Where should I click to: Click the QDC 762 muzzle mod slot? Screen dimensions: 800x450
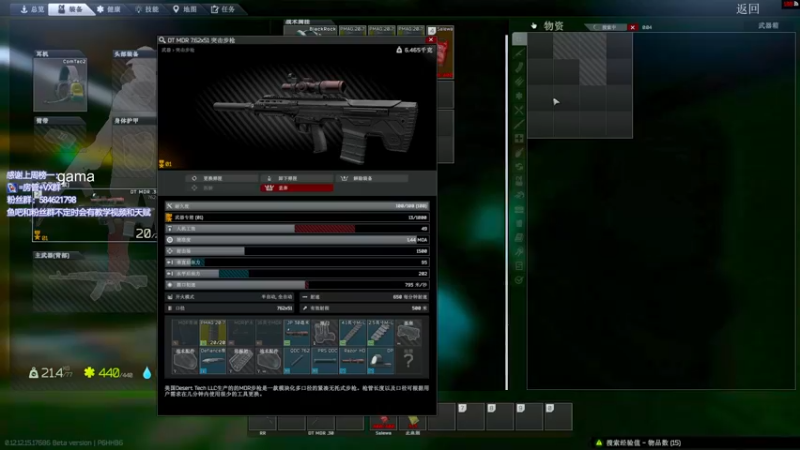297,361
